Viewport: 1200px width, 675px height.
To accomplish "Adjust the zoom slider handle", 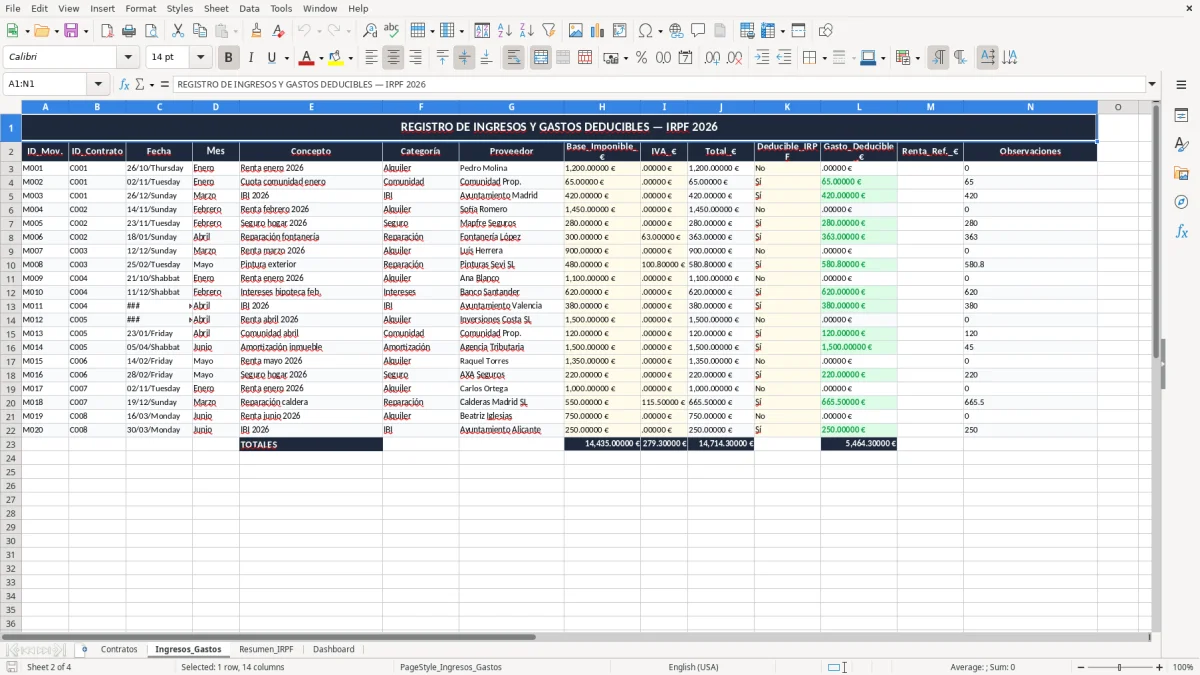I will (x=1120, y=667).
